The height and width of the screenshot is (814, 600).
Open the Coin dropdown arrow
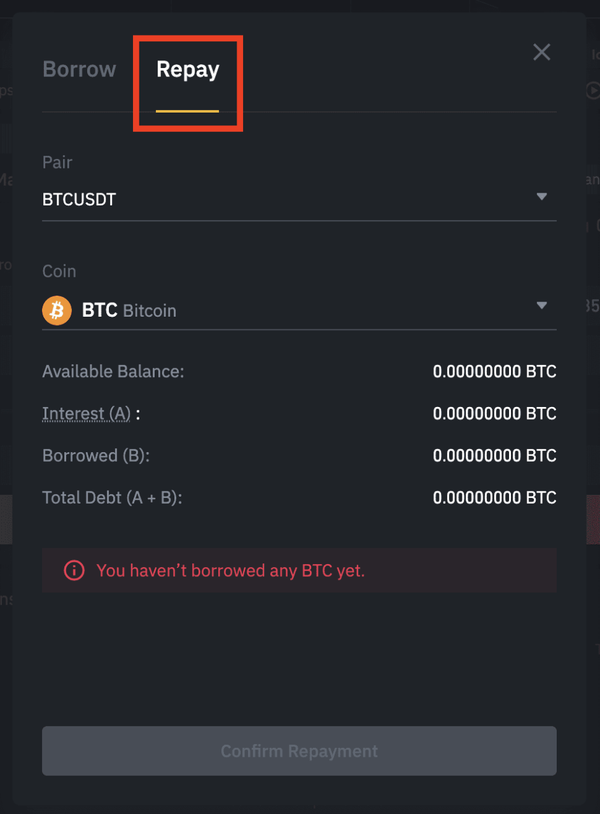click(541, 306)
